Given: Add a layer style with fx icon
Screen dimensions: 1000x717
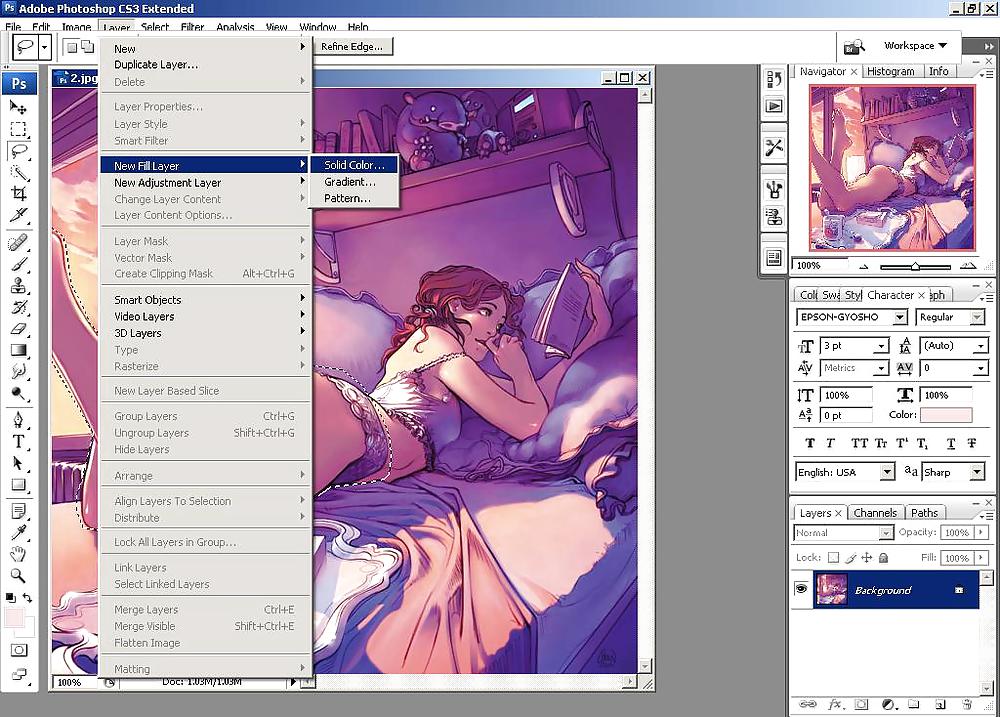Looking at the screenshot, I should click(835, 704).
